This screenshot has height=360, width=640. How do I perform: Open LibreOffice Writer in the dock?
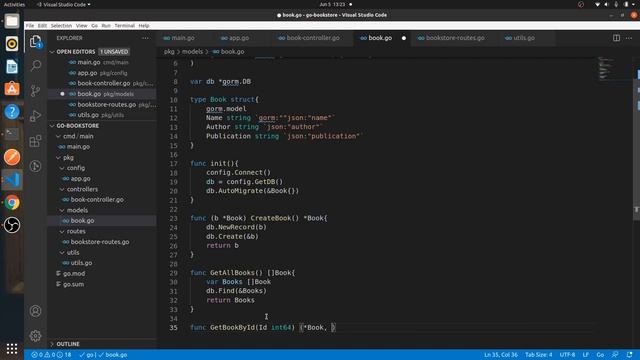[12, 66]
